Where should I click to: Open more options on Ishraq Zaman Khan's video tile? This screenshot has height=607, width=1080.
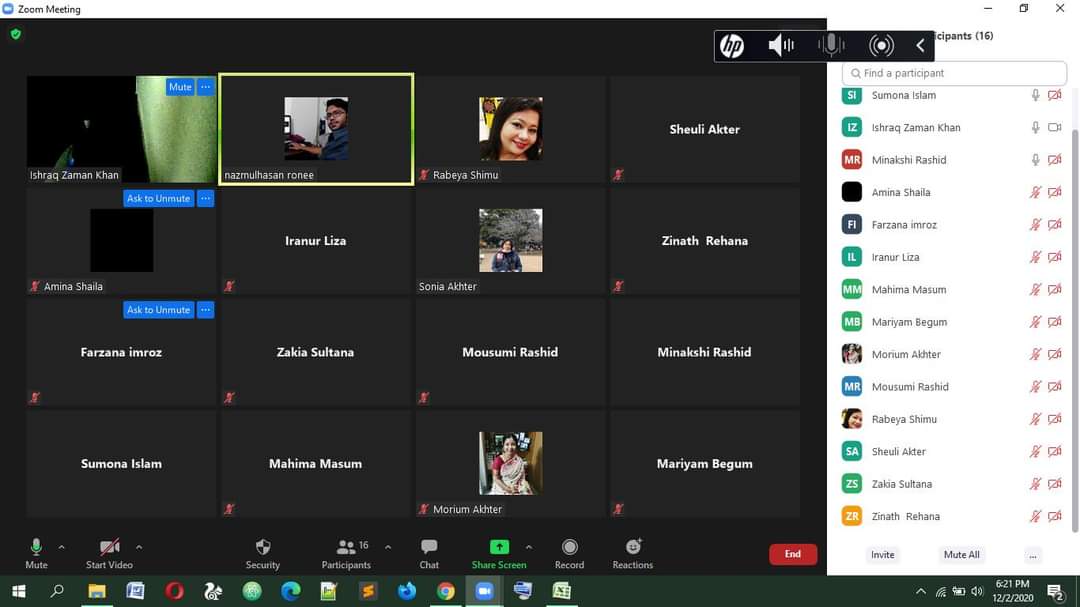click(205, 87)
